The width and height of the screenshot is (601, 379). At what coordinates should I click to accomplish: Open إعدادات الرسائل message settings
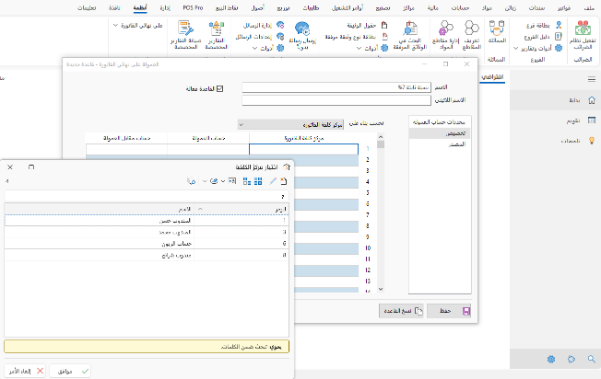pos(260,37)
